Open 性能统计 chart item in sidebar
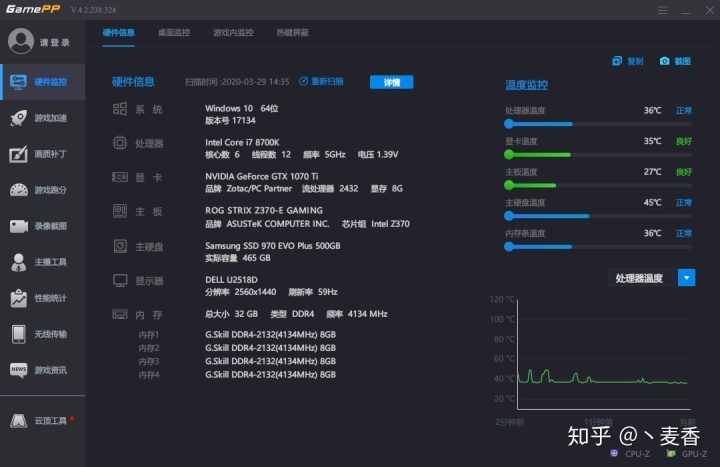720x467 pixels. point(43,298)
